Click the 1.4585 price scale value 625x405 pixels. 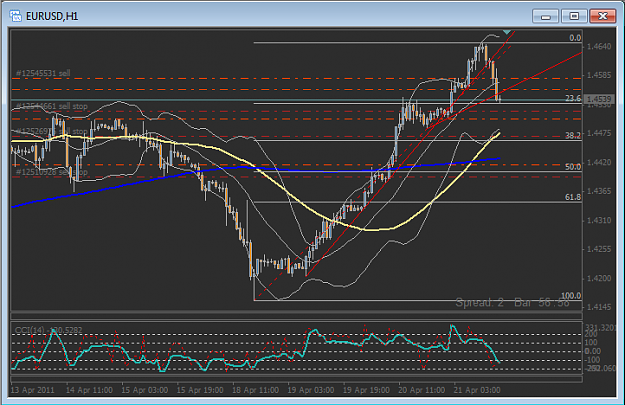[599, 75]
